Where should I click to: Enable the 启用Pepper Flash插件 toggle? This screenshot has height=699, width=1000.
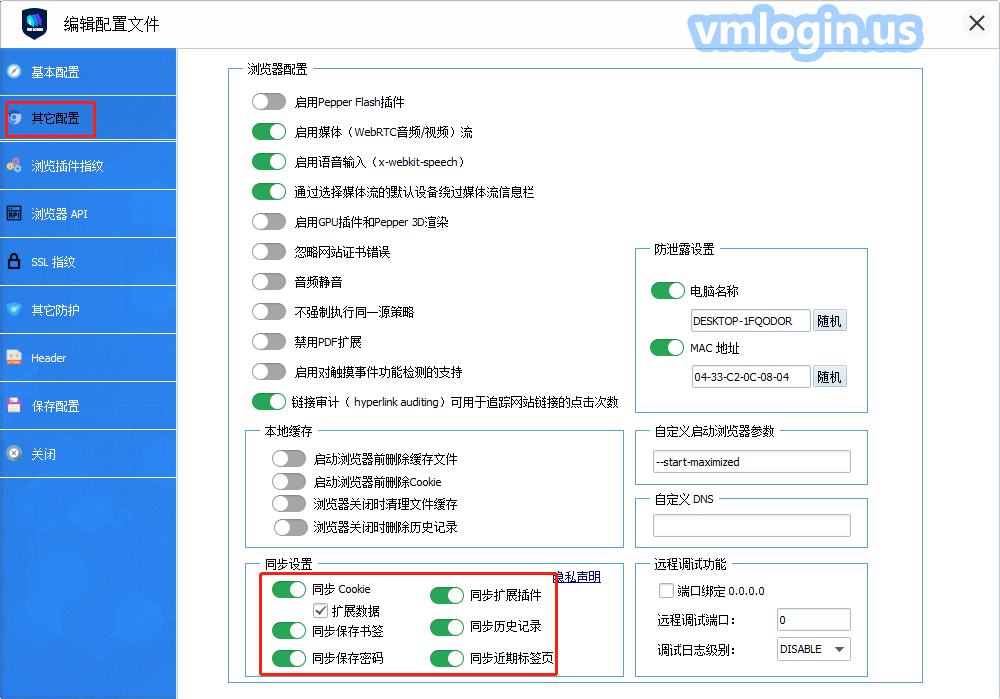pos(269,102)
